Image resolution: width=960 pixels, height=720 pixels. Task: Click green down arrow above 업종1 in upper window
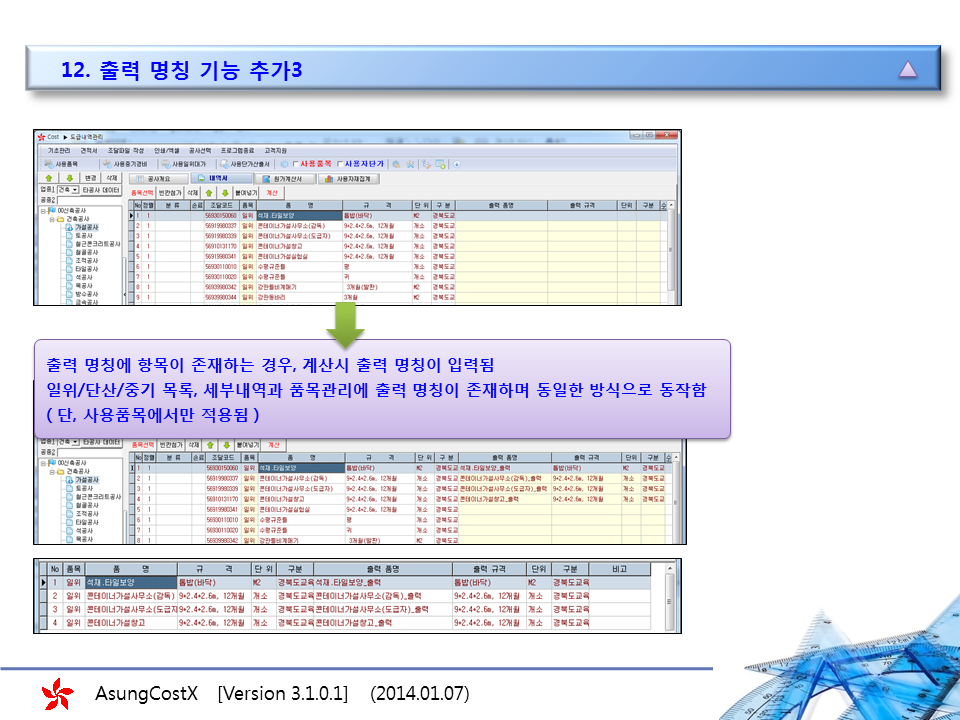click(70, 178)
